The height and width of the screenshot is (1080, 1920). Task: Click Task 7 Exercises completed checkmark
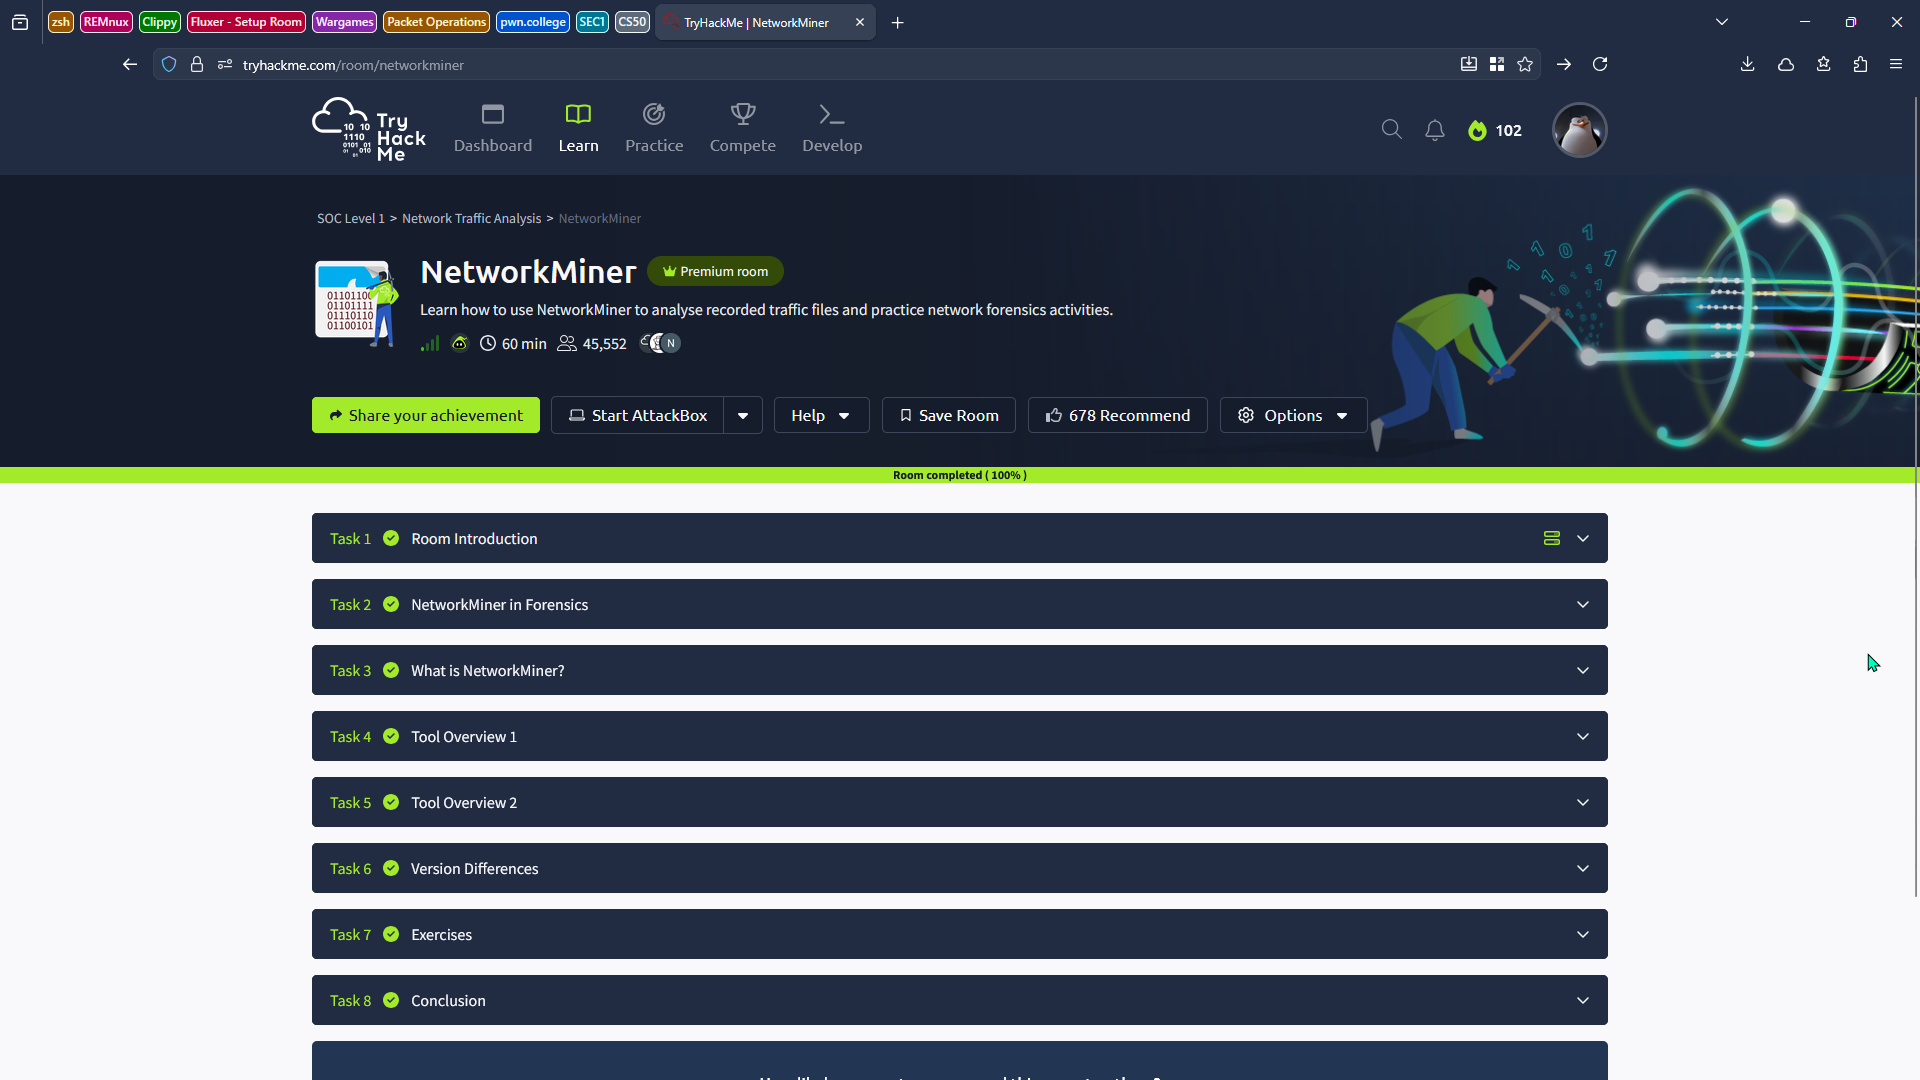pyautogui.click(x=391, y=934)
